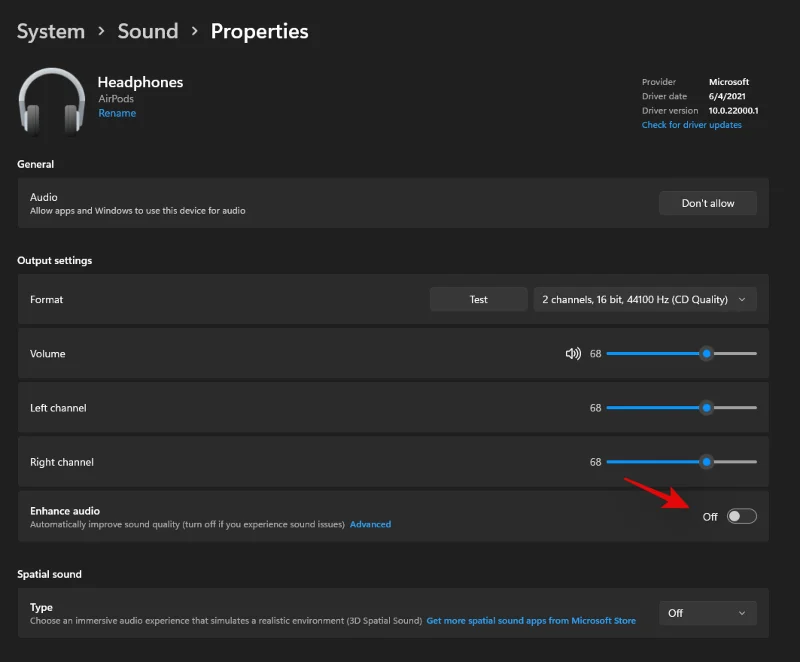Screen dimensions: 800x662
Task: Click the Don't allow audio button
Action: 707,203
